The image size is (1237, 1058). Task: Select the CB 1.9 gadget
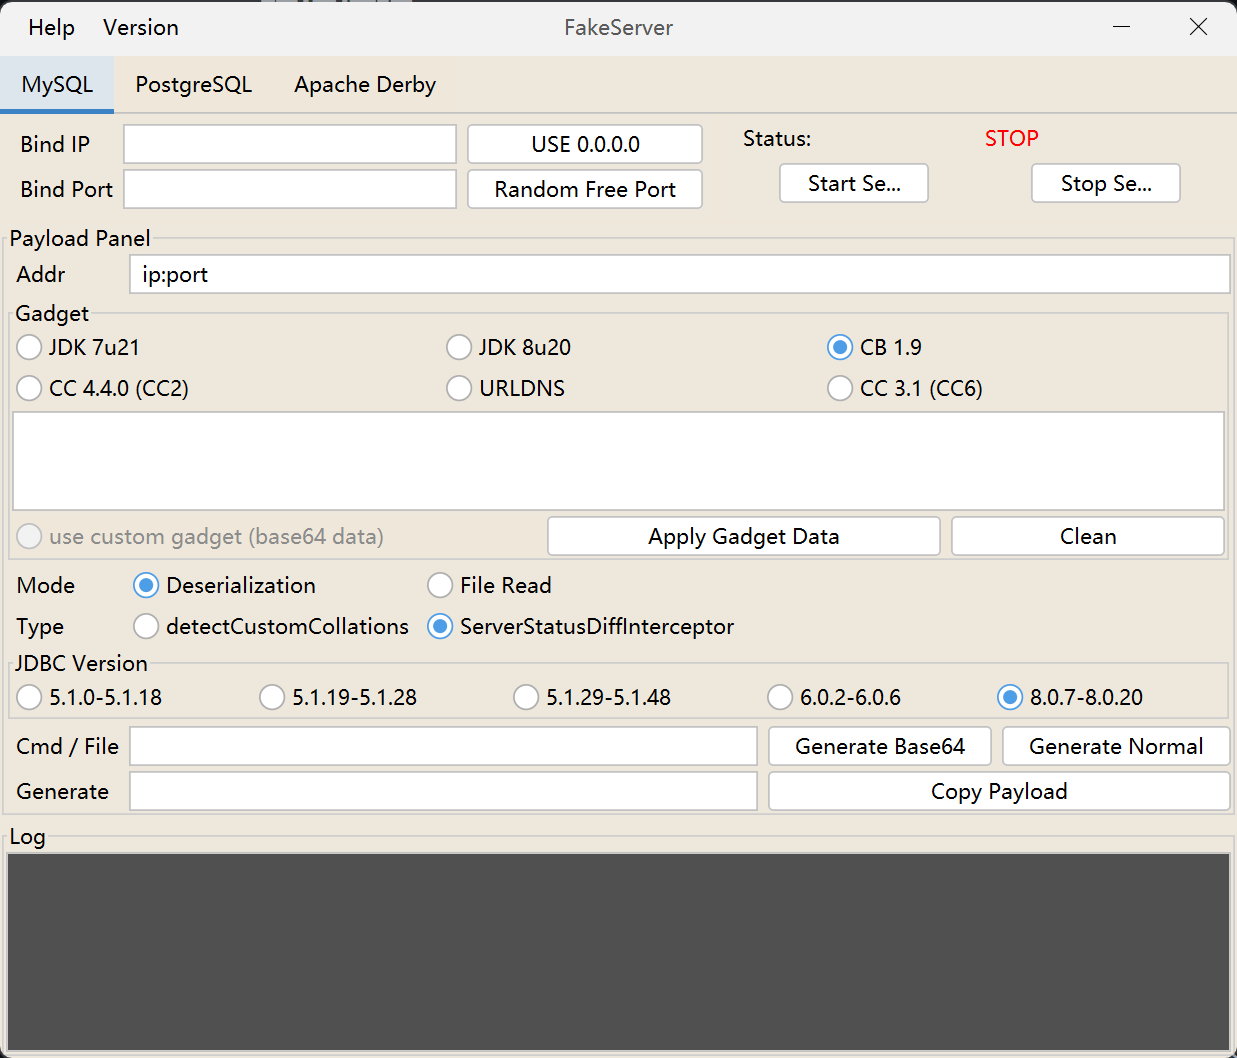click(875, 347)
